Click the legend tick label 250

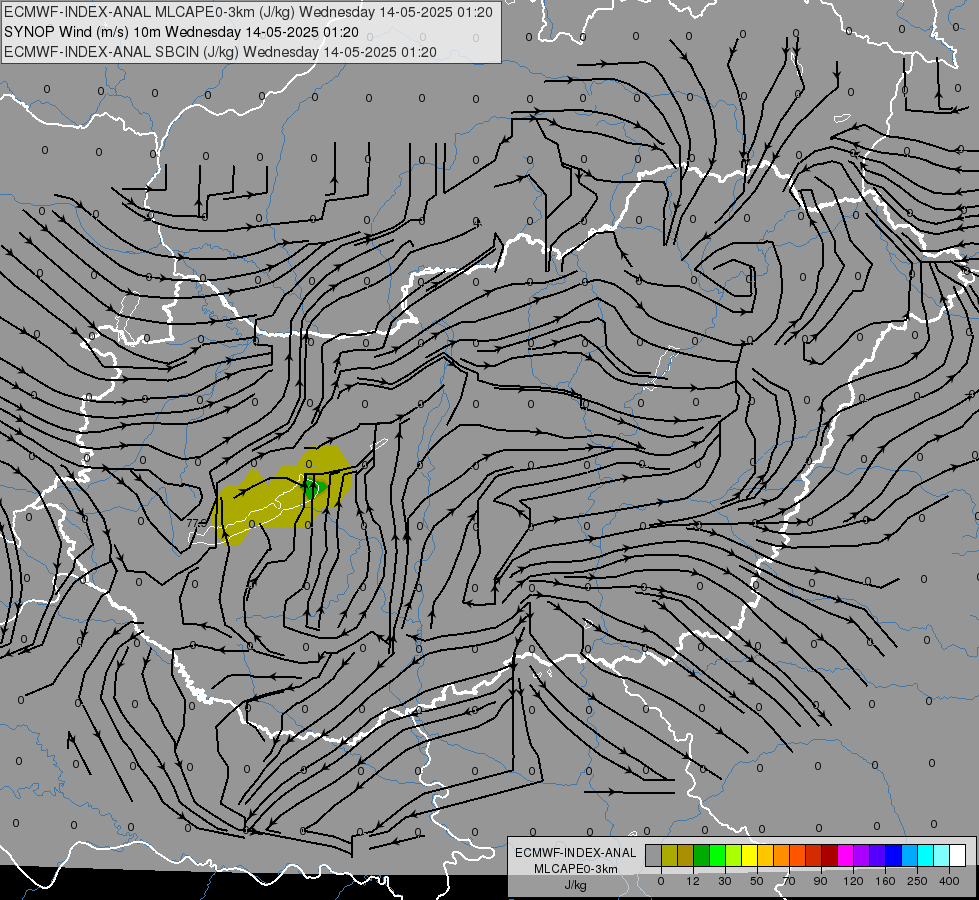(917, 881)
